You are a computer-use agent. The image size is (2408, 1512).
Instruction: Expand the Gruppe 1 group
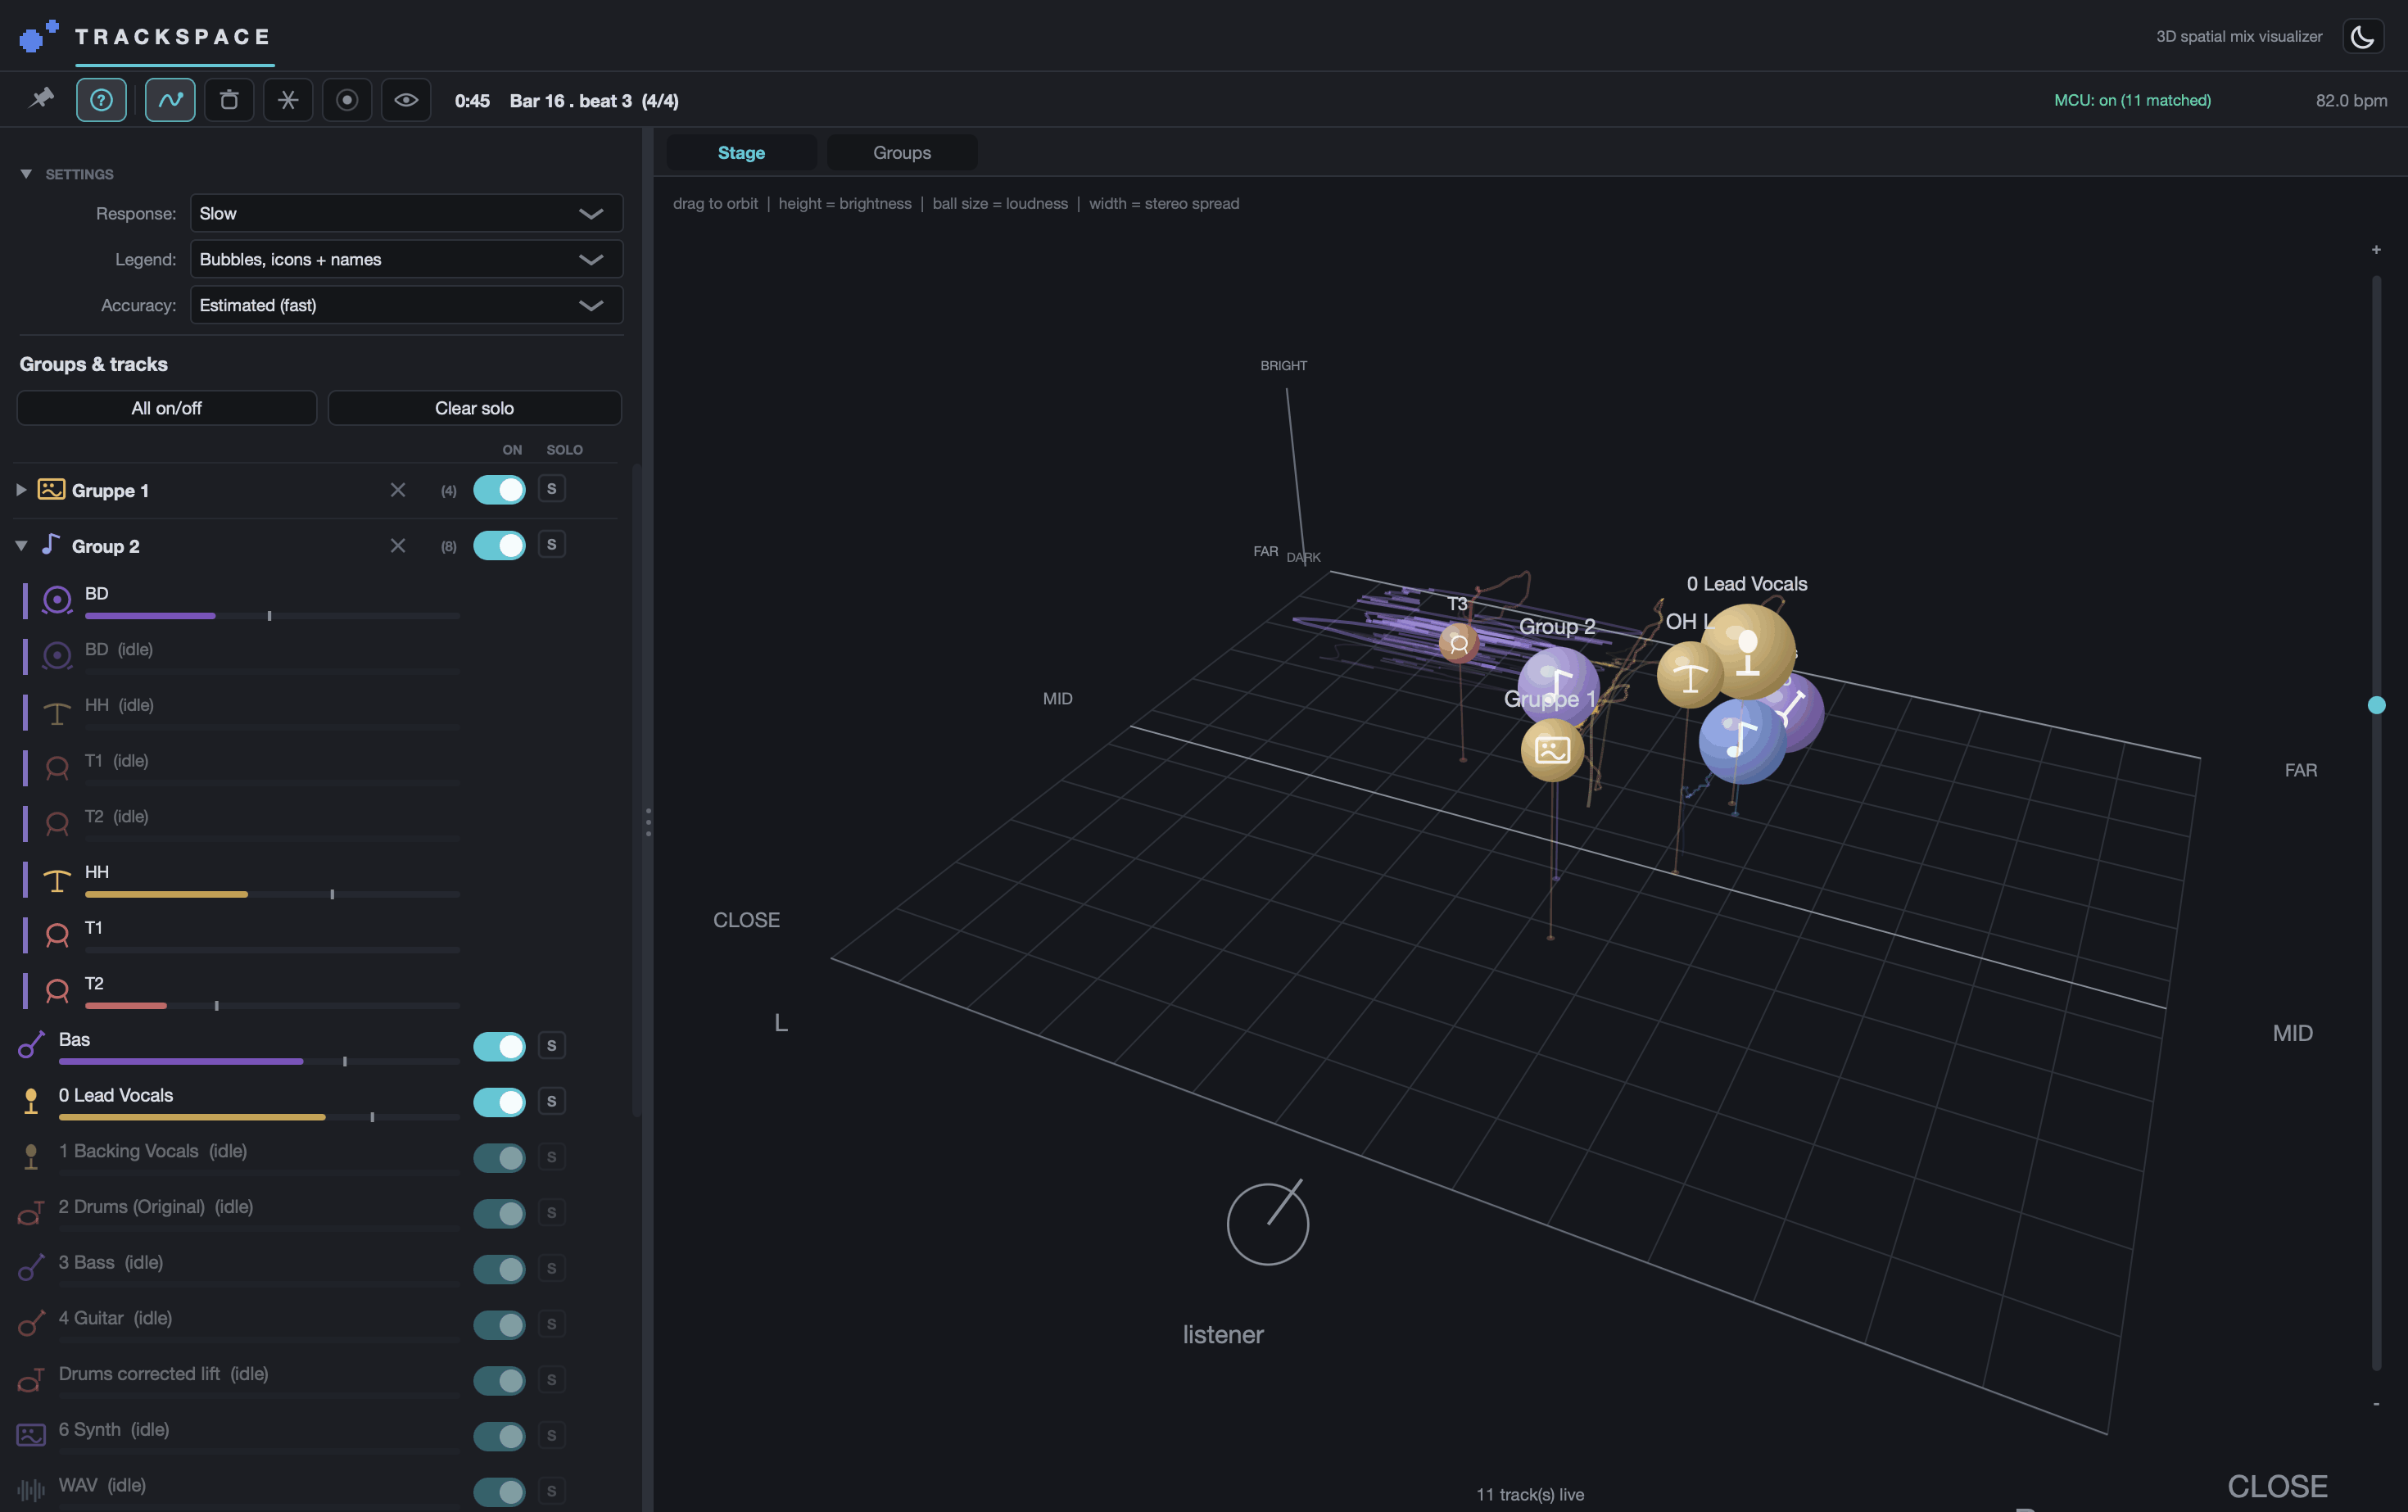click(21, 490)
